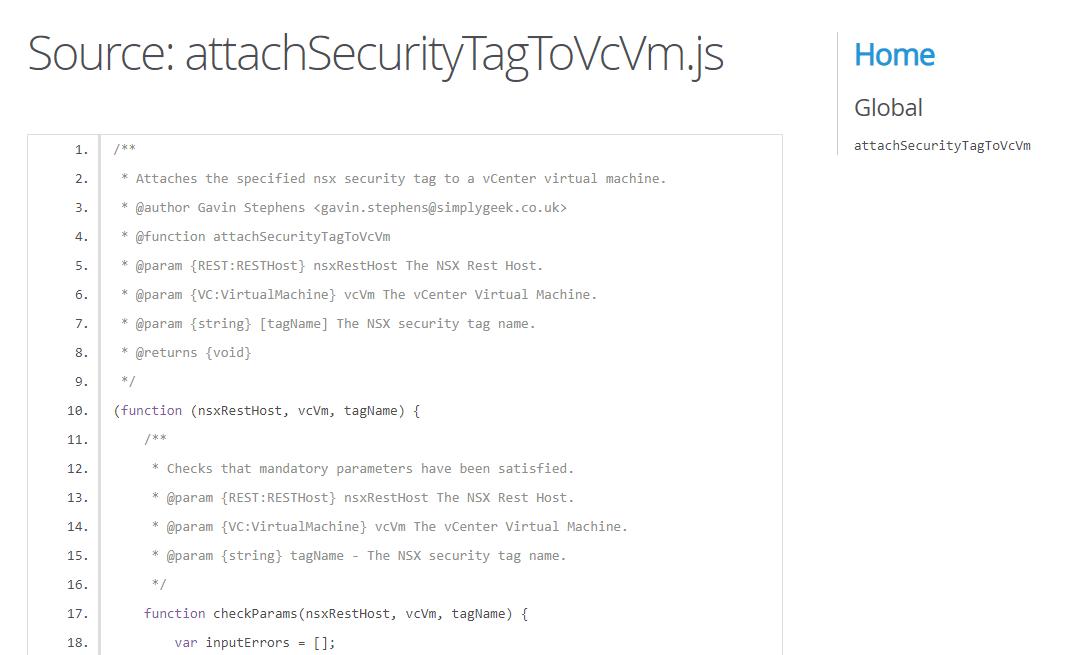Click line number 10 in gutter
This screenshot has height=655, width=1077.
[x=78, y=411]
